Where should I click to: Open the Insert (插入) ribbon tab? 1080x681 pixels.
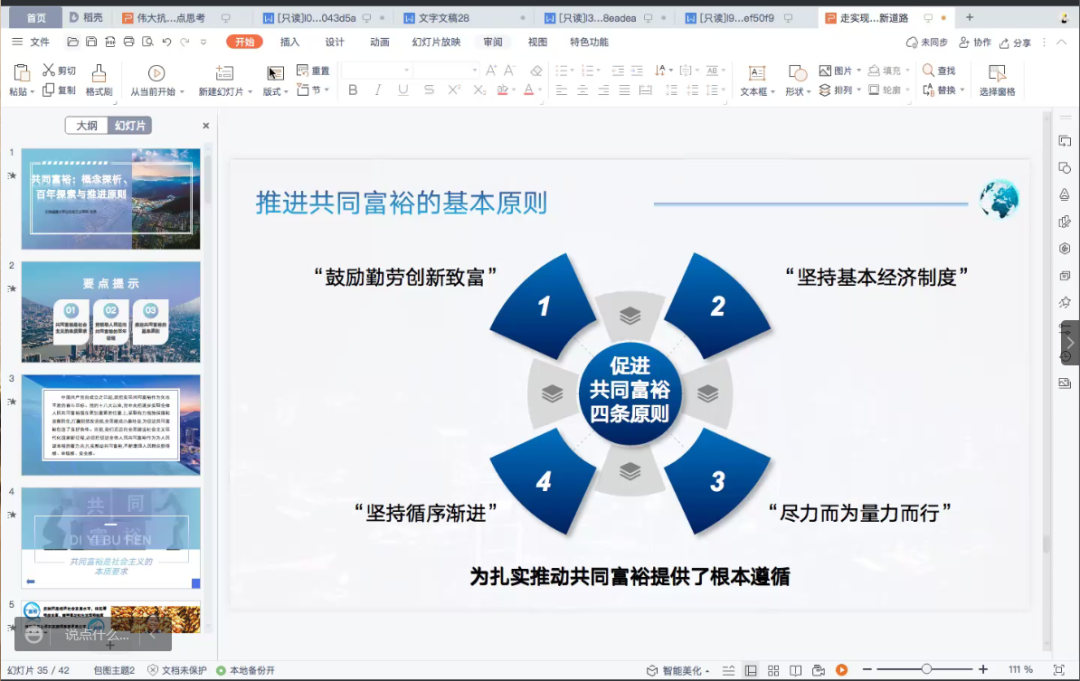tap(290, 42)
